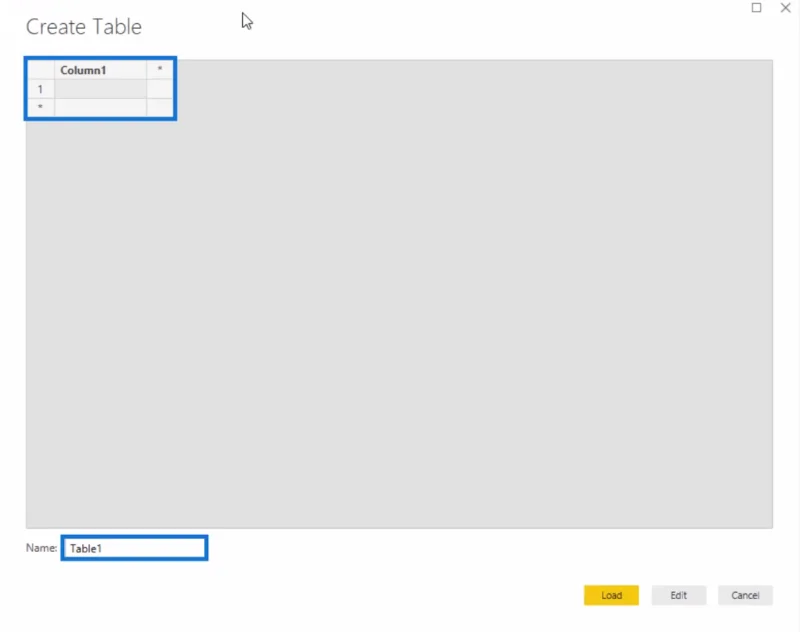Select the Column1 header cell
The image size is (800, 632).
[101, 70]
